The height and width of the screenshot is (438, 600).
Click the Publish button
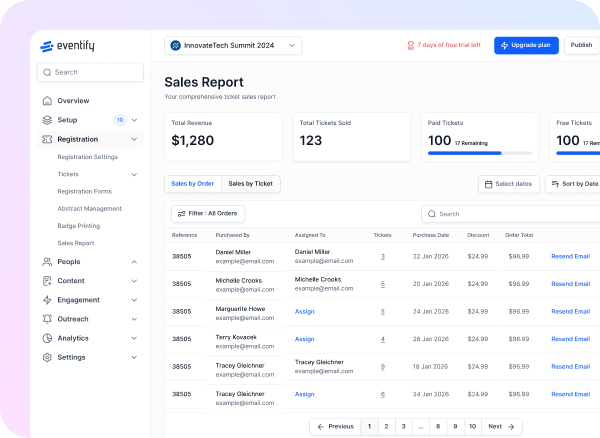coord(582,46)
